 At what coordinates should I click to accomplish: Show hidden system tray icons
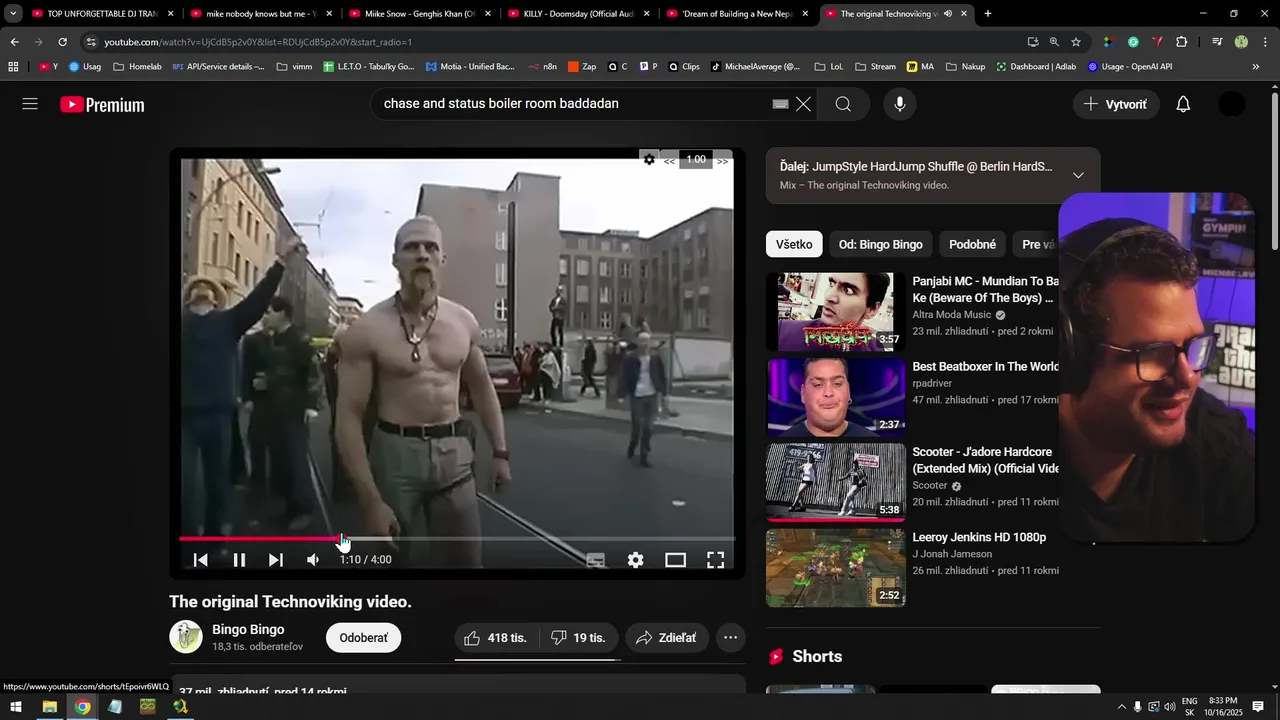pyautogui.click(x=1120, y=707)
